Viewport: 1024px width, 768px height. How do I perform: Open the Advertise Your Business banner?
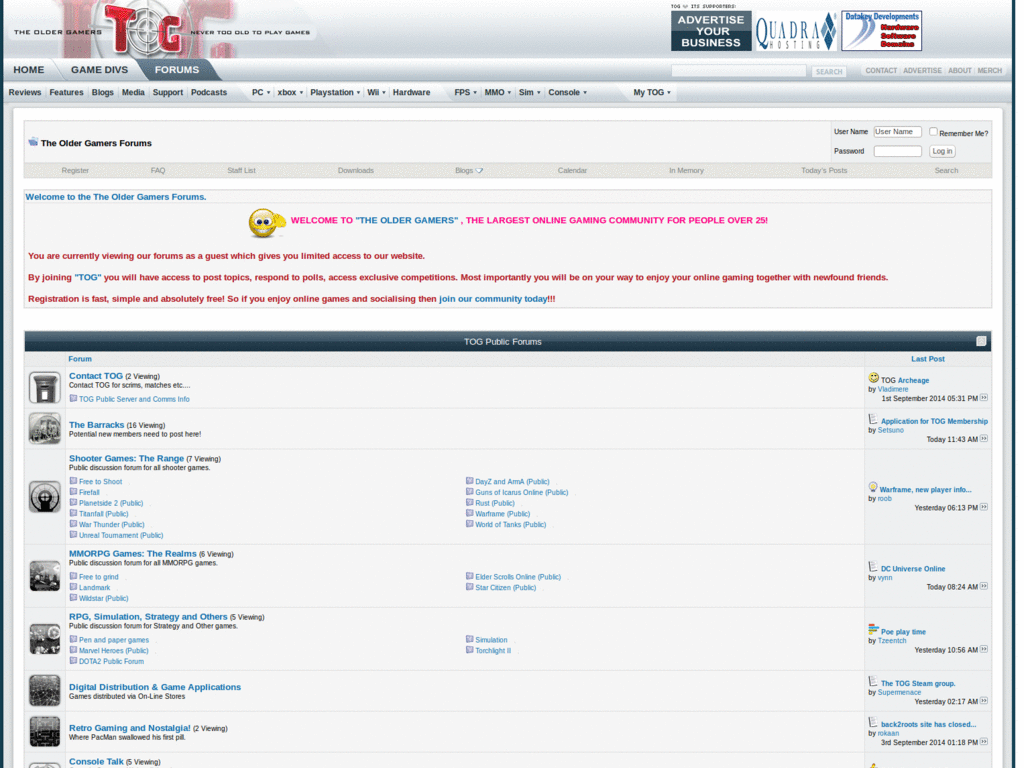(711, 31)
